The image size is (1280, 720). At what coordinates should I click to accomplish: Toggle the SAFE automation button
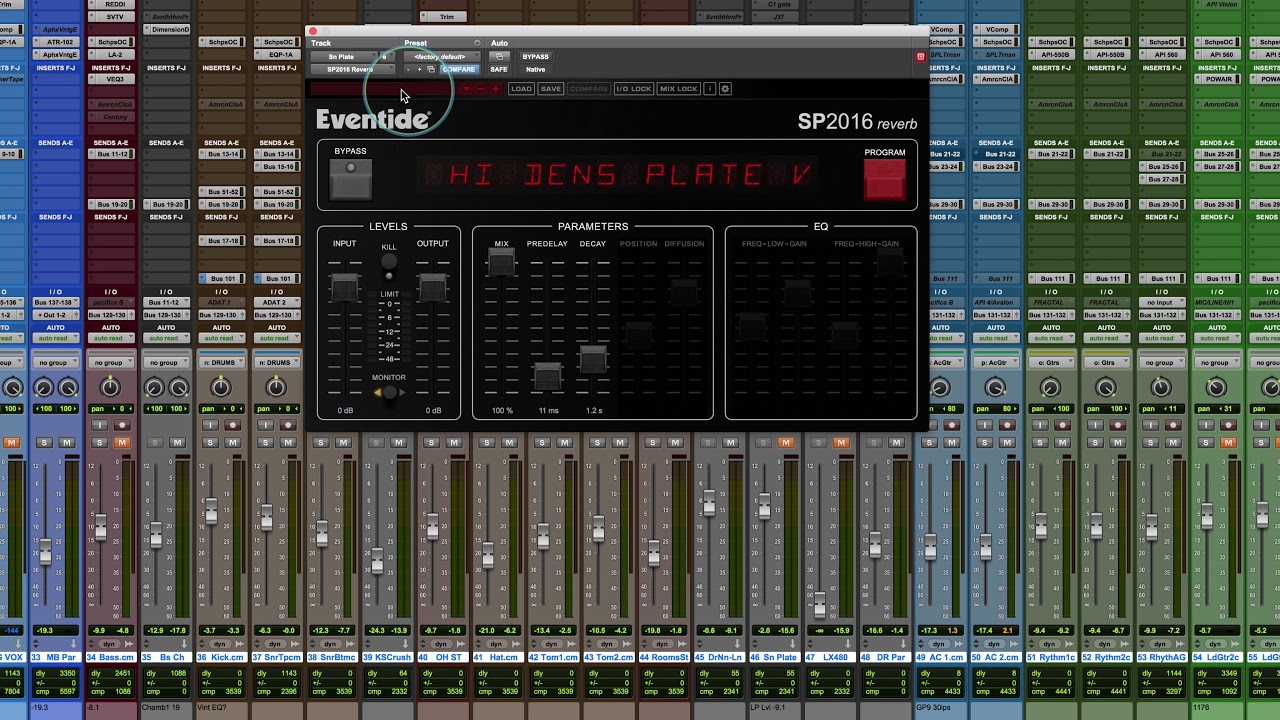499,70
